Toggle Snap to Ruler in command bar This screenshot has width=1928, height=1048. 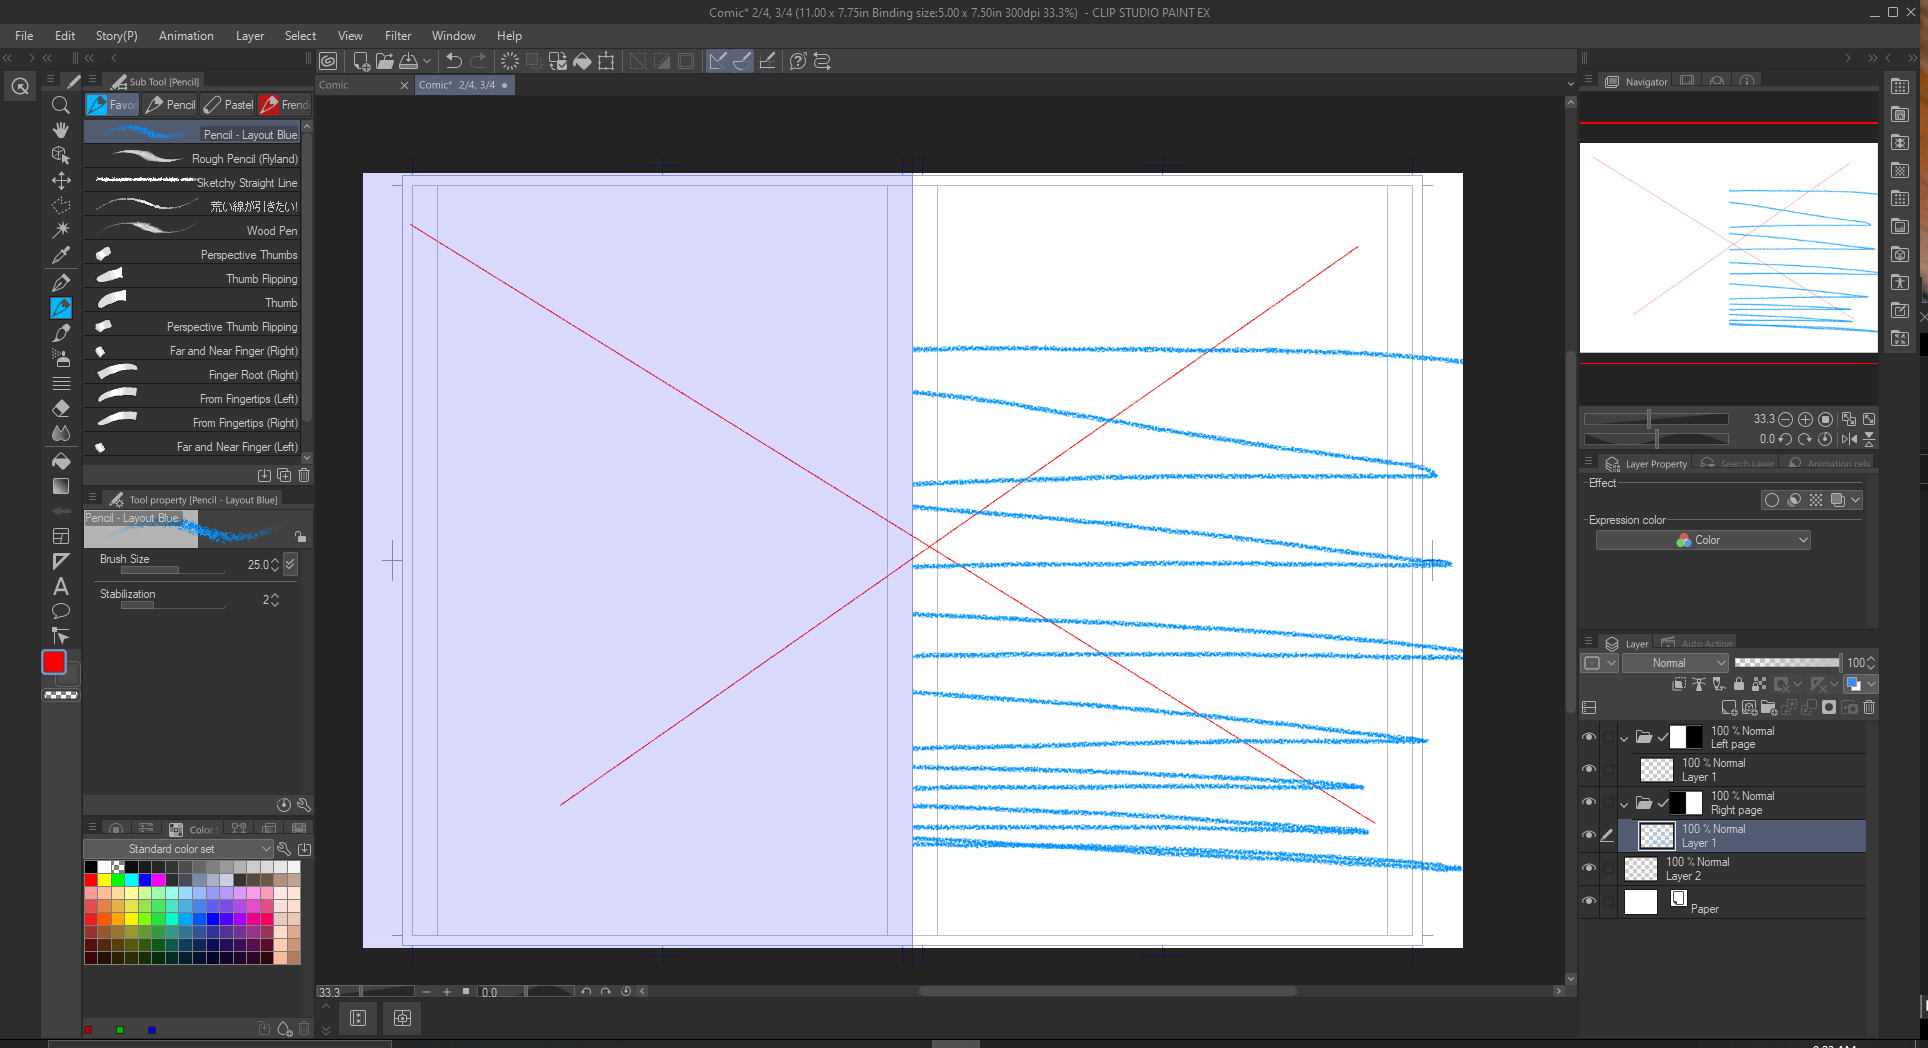(x=717, y=61)
